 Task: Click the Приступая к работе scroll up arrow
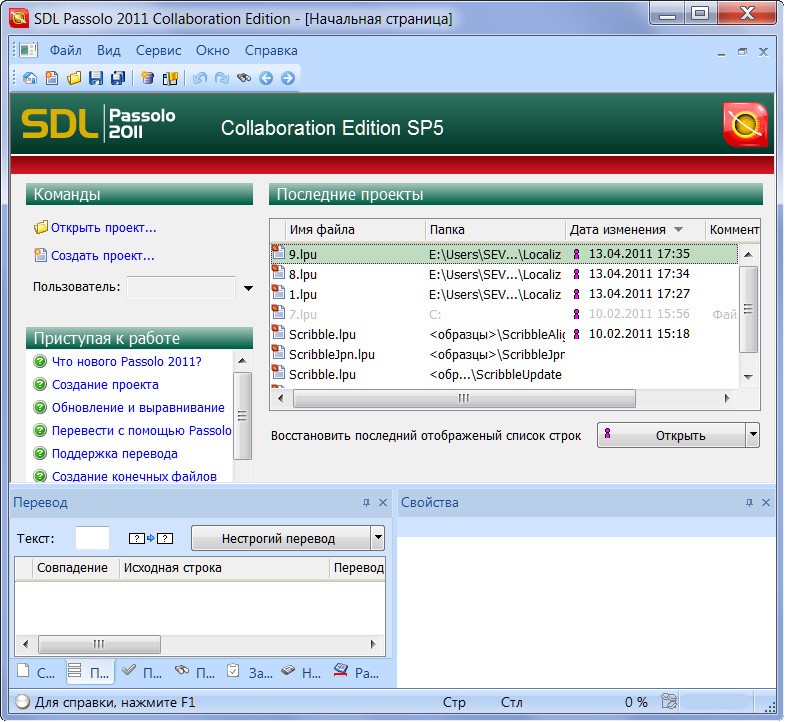[242, 361]
